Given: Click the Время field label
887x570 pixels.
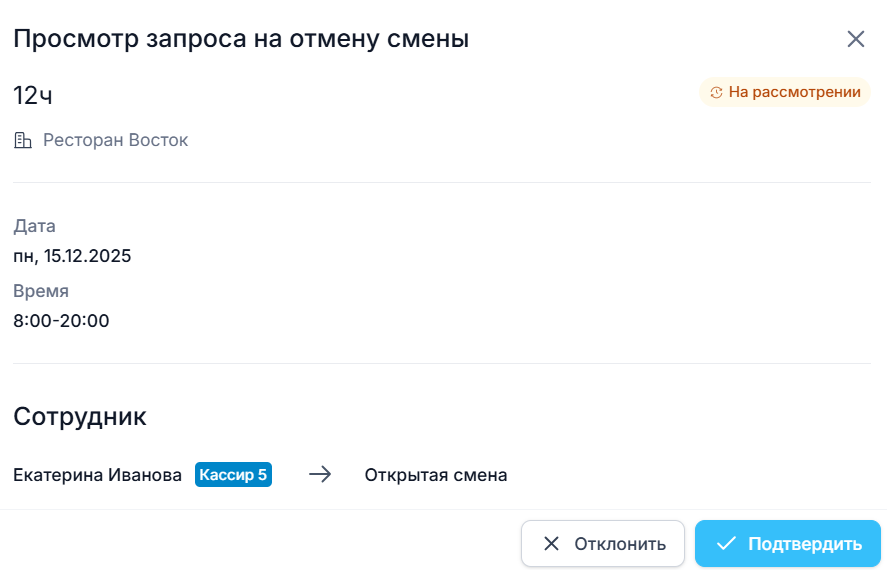Looking at the screenshot, I should coord(41,291).
